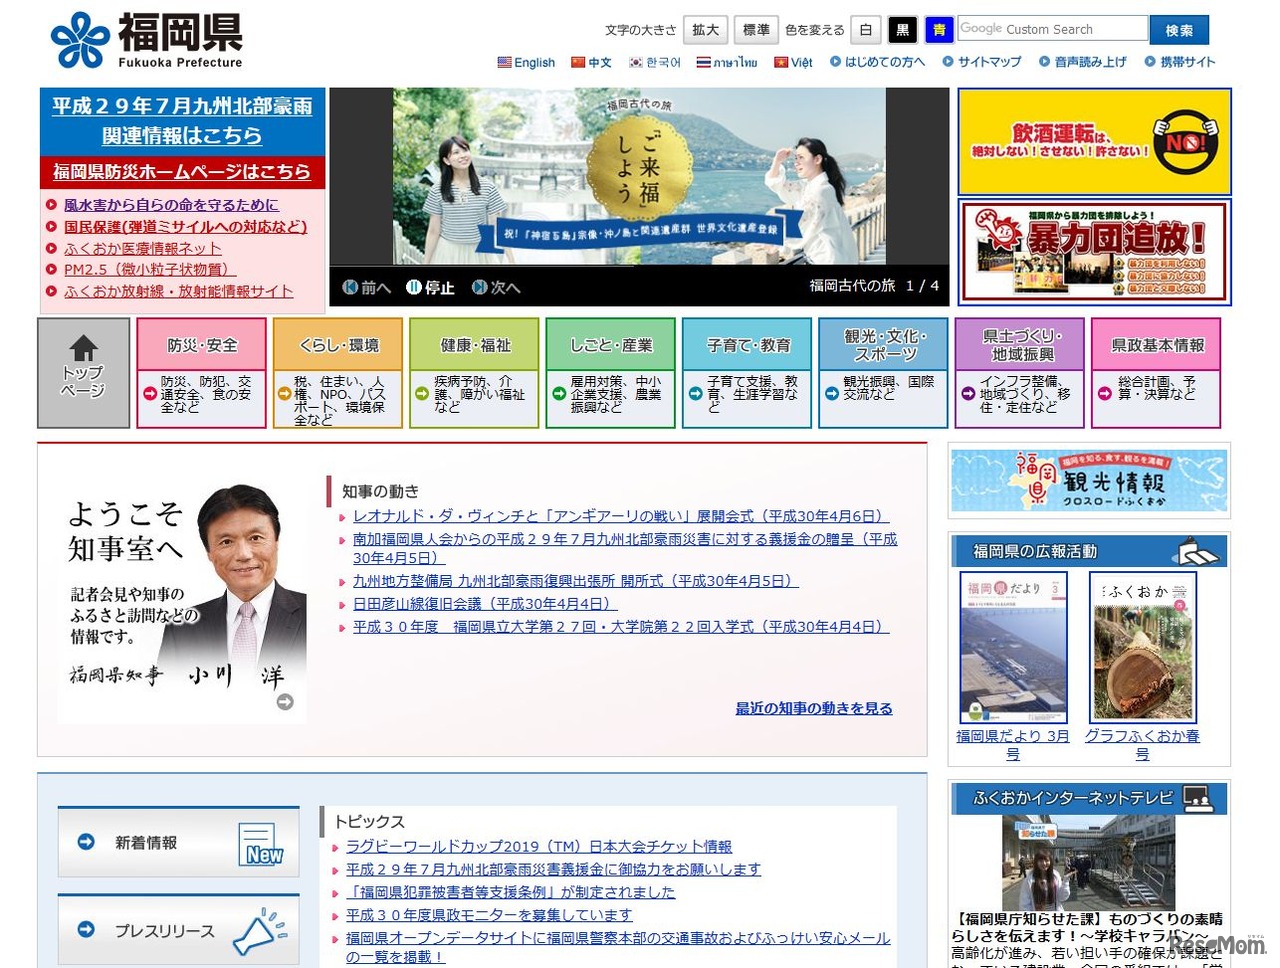Select the 音声読み上げ speech readout icon
This screenshot has width=1280, height=968.
[1045, 62]
